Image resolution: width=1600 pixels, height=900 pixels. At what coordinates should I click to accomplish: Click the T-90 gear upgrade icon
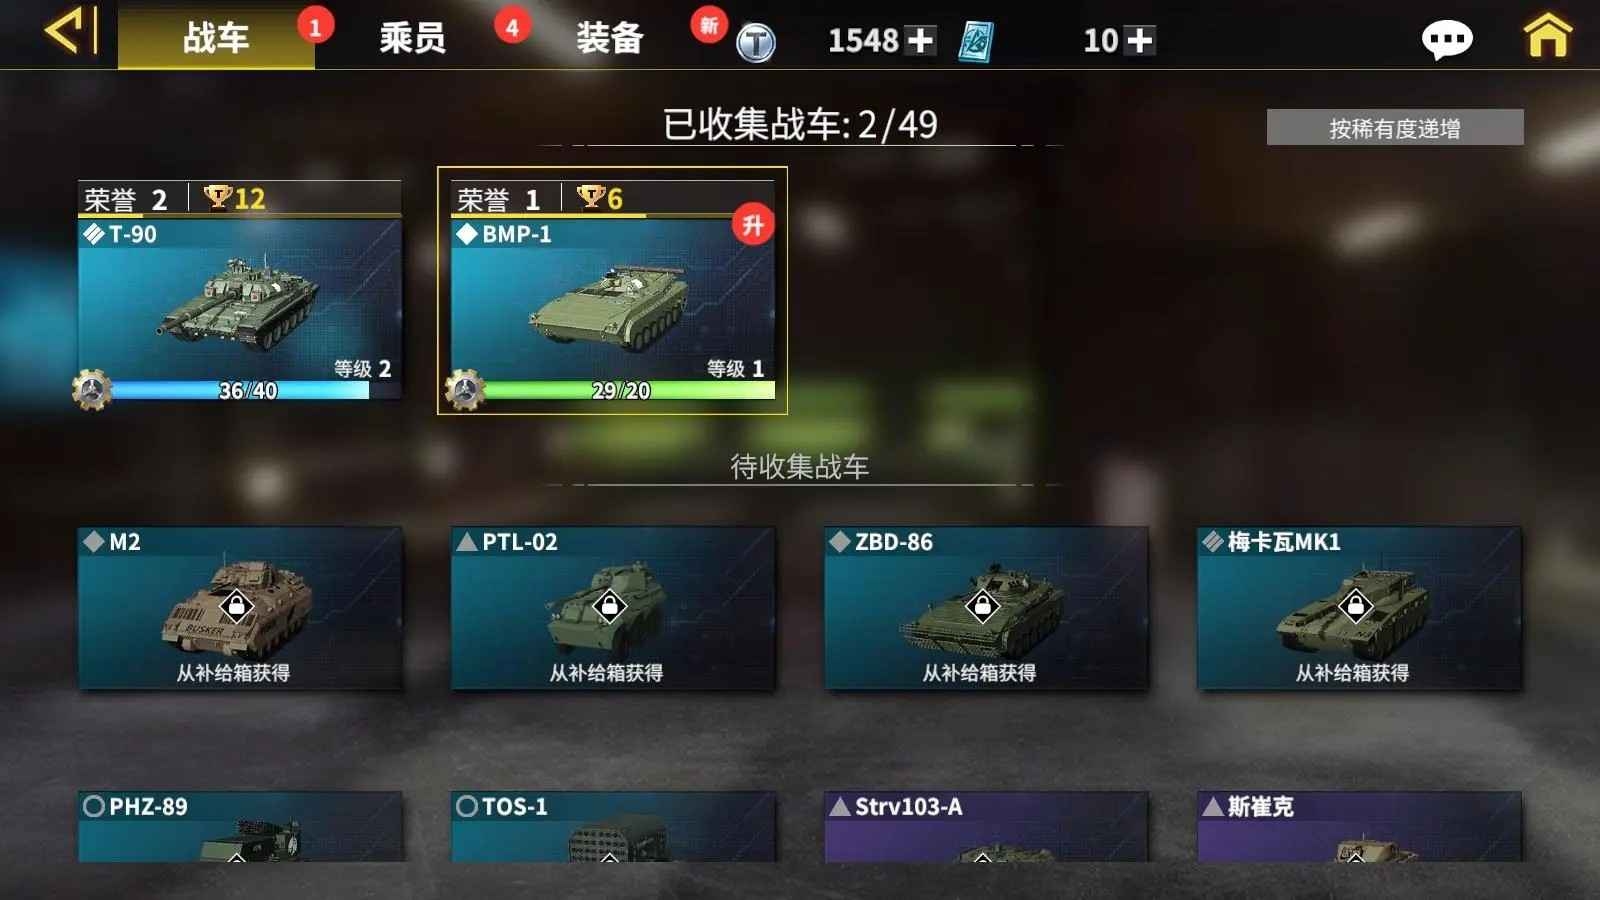pos(92,390)
